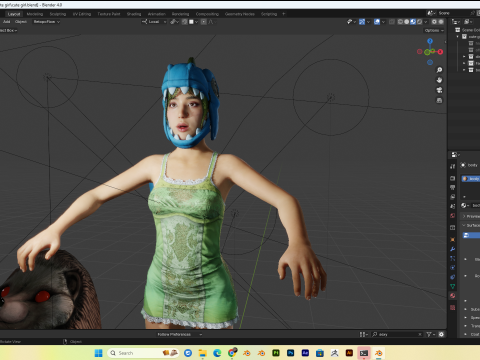Toggle the camera view icon

(x=439, y=90)
